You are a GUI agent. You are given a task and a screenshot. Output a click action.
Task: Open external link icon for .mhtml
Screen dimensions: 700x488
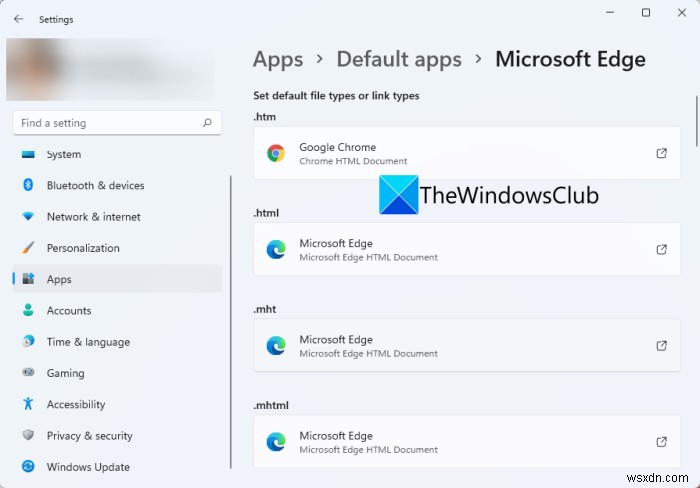pos(662,442)
